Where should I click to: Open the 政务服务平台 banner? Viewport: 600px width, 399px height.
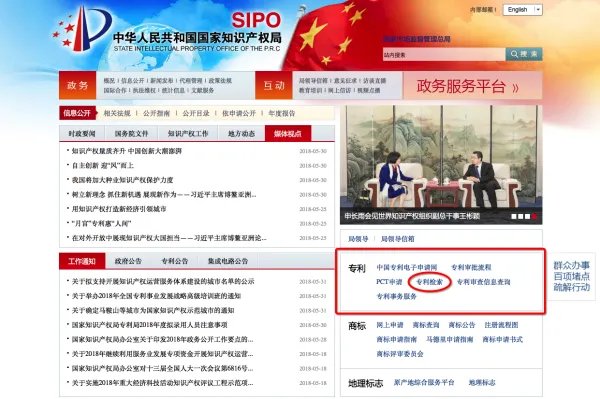pos(473,86)
